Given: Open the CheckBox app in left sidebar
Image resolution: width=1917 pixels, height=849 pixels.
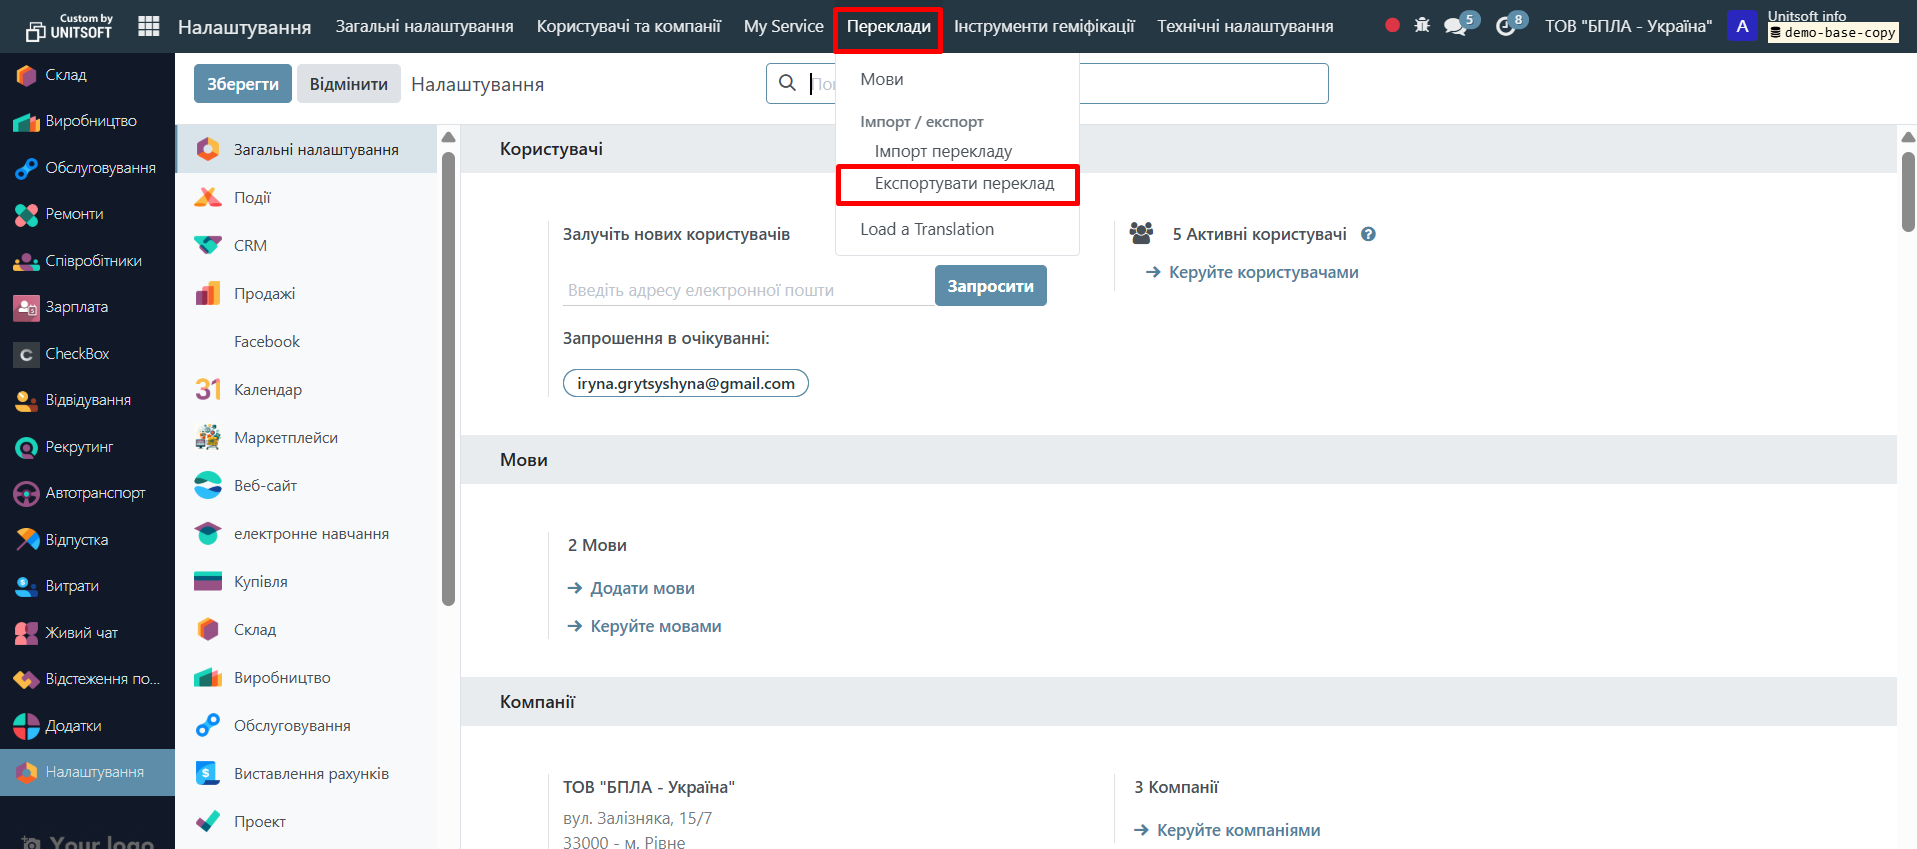Looking at the screenshot, I should coord(77,354).
